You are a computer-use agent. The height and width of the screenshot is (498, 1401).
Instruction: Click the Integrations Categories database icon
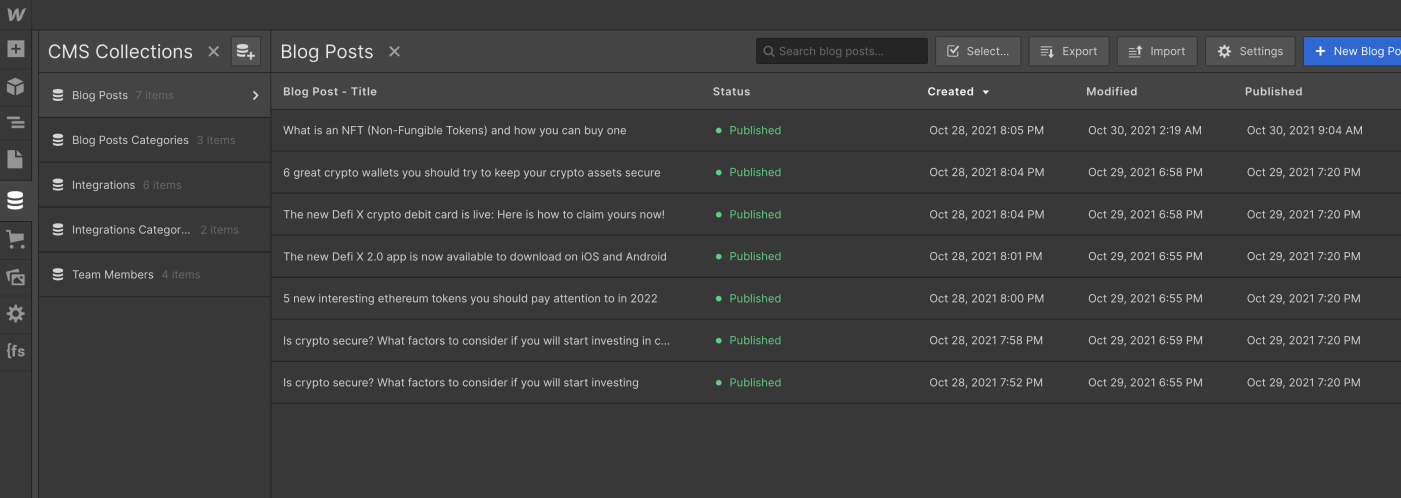point(58,230)
